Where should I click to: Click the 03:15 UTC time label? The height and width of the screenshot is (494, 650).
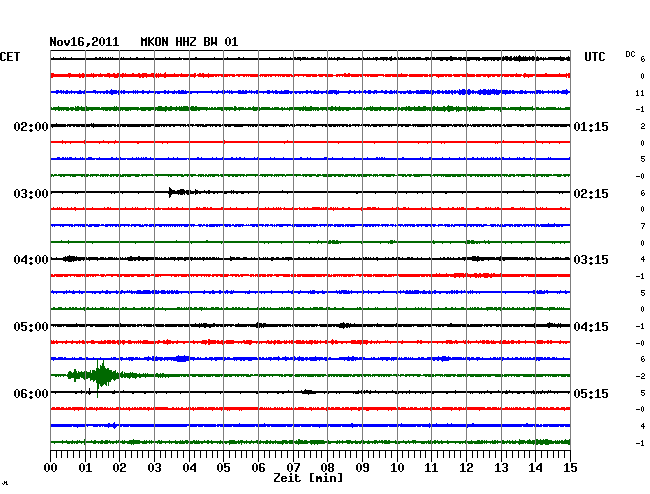click(x=591, y=260)
